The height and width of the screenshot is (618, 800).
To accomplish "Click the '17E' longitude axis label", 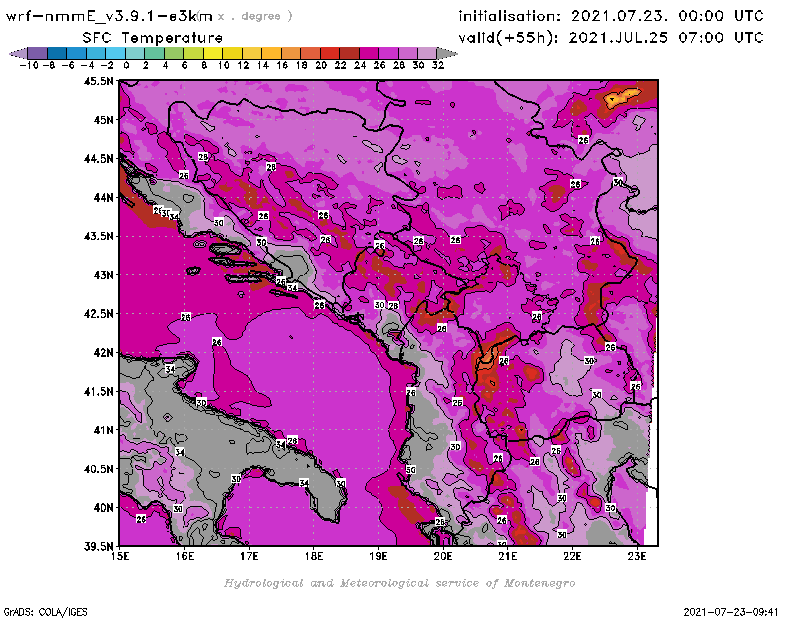I will pyautogui.click(x=249, y=556).
